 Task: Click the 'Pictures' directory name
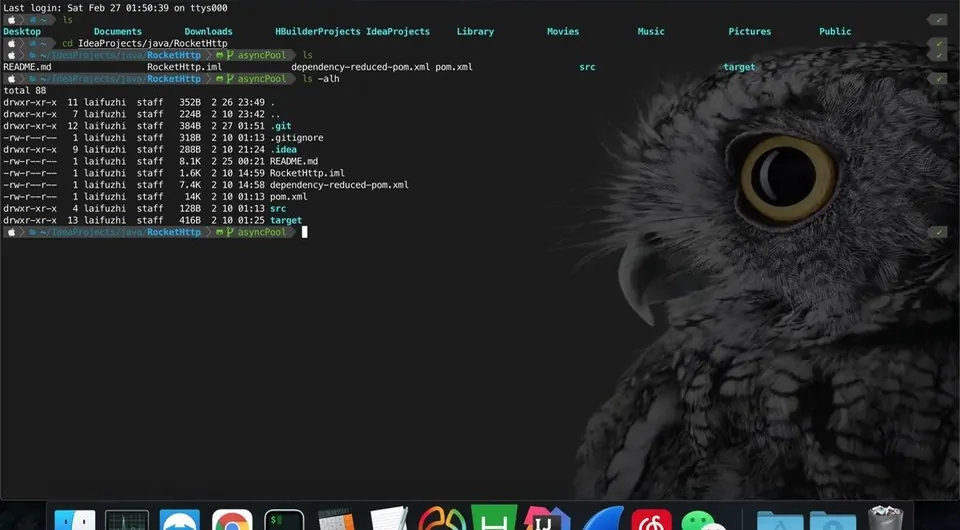point(749,31)
